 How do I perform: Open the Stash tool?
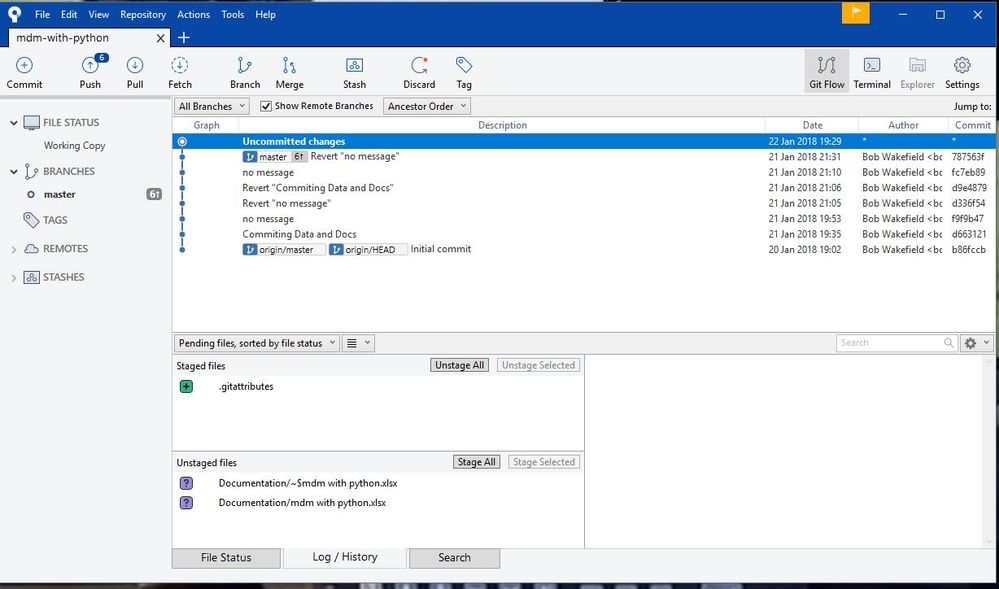tap(354, 73)
